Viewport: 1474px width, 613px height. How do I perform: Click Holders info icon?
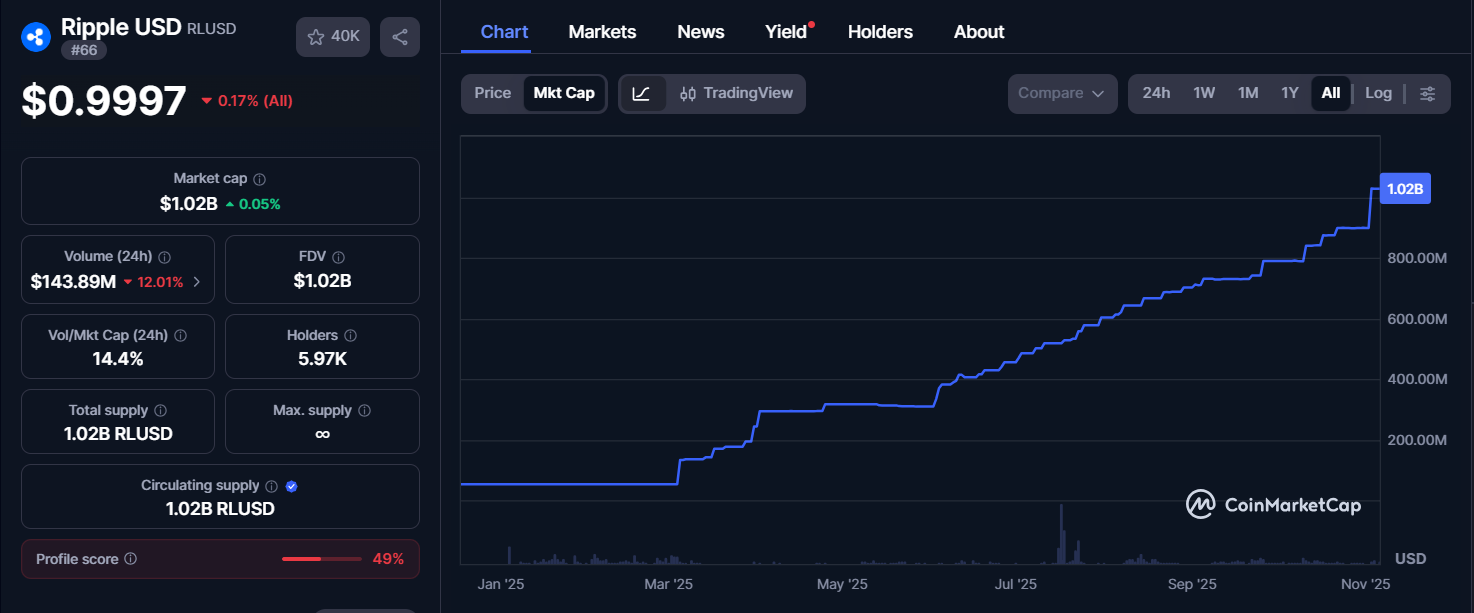pyautogui.click(x=350, y=336)
